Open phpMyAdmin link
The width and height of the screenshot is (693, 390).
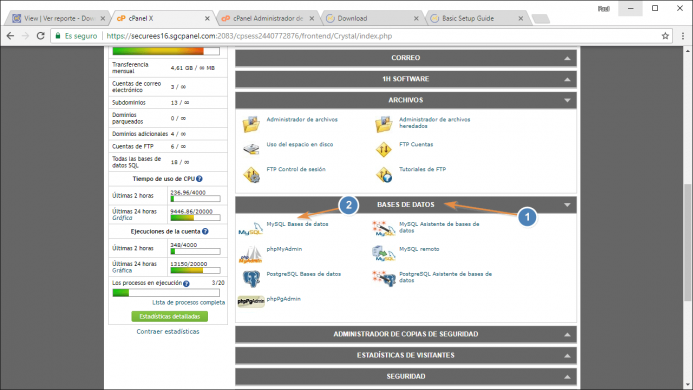click(284, 249)
